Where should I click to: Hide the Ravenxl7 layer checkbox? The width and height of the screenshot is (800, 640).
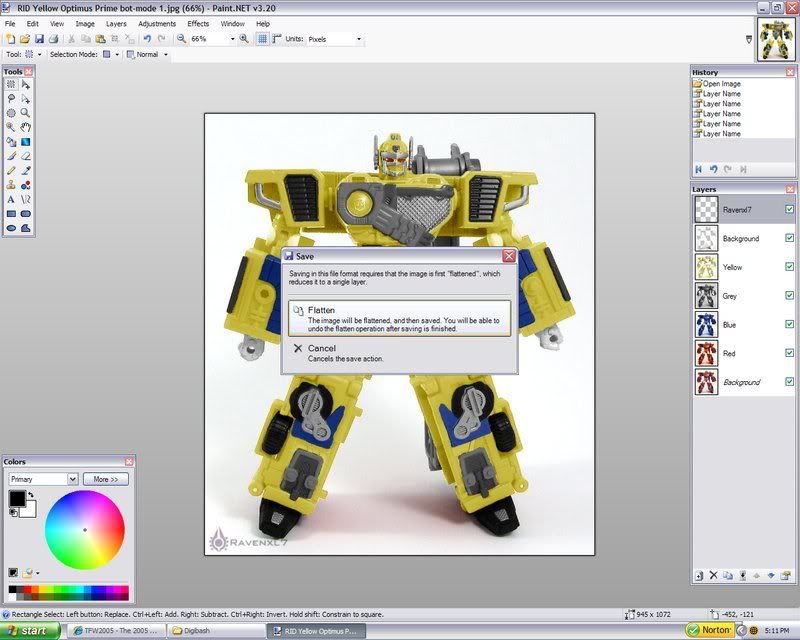[789, 209]
